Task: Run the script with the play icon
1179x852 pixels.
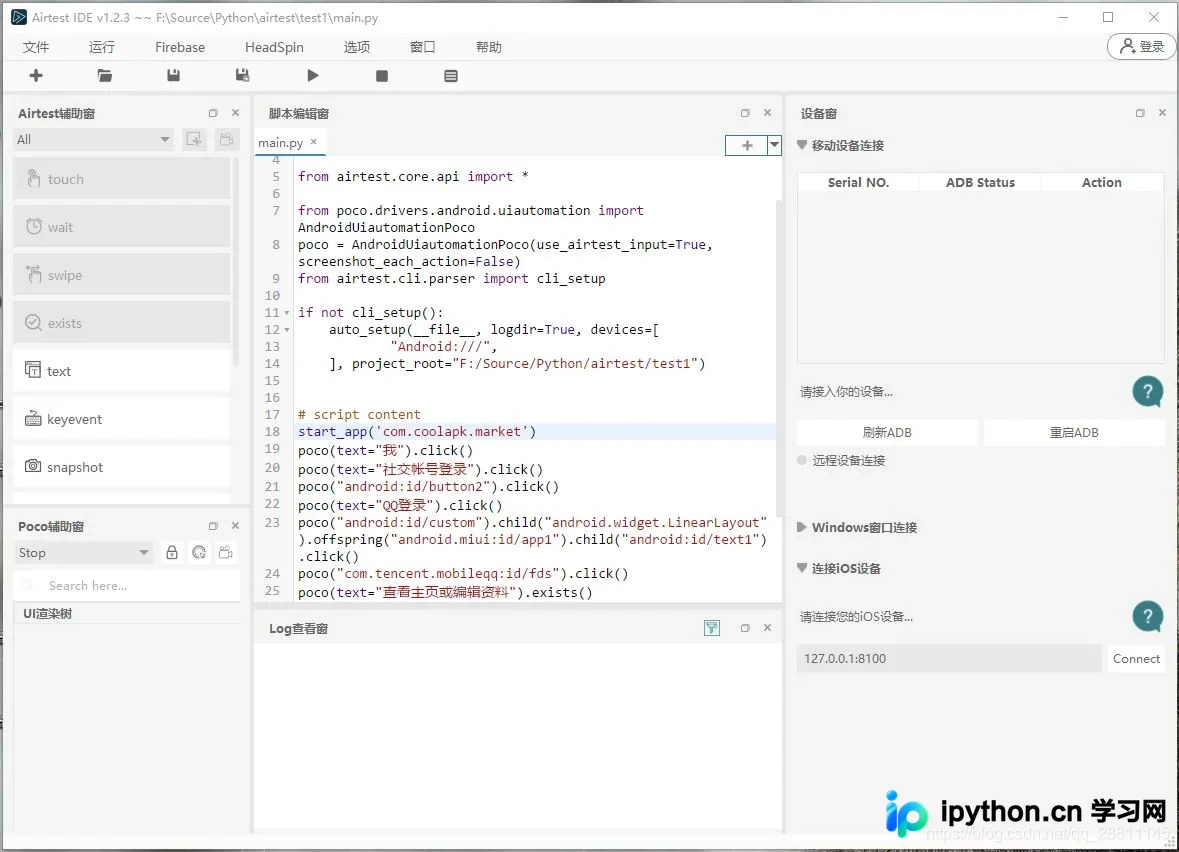Action: 313,75
